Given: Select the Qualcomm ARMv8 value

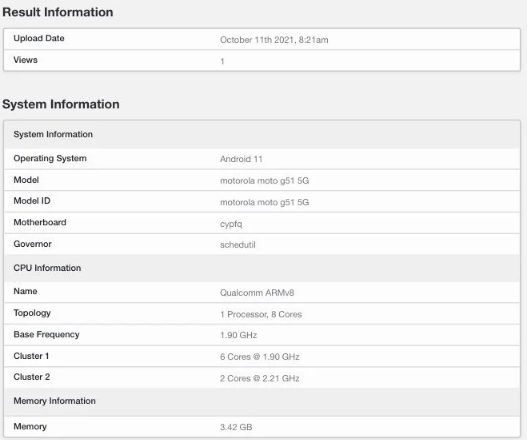Looking at the screenshot, I should (x=257, y=293).
